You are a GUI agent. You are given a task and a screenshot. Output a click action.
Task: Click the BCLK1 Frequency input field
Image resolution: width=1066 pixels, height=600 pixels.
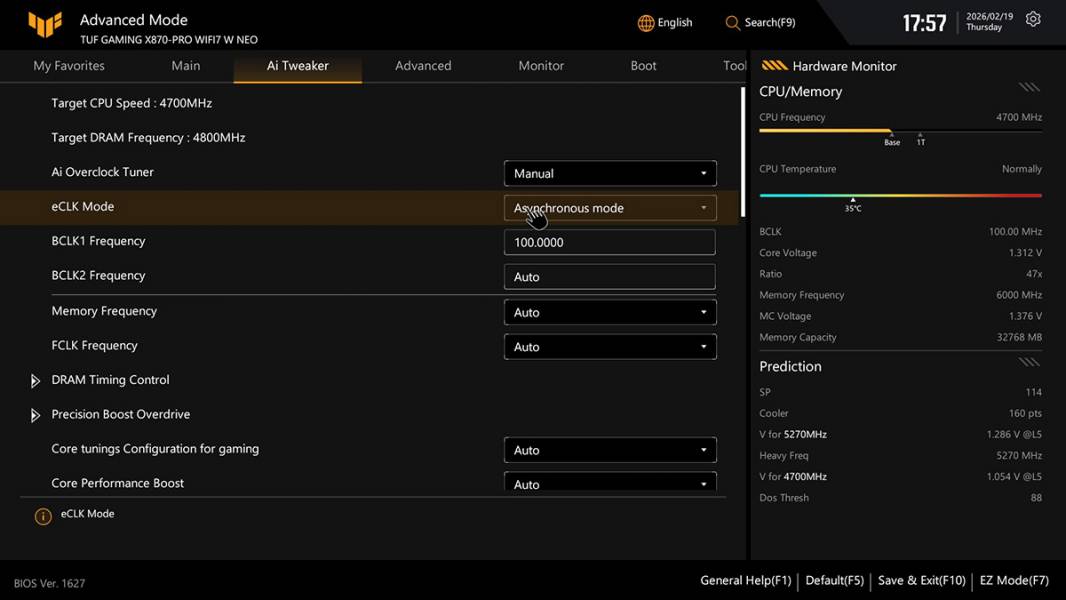click(609, 242)
